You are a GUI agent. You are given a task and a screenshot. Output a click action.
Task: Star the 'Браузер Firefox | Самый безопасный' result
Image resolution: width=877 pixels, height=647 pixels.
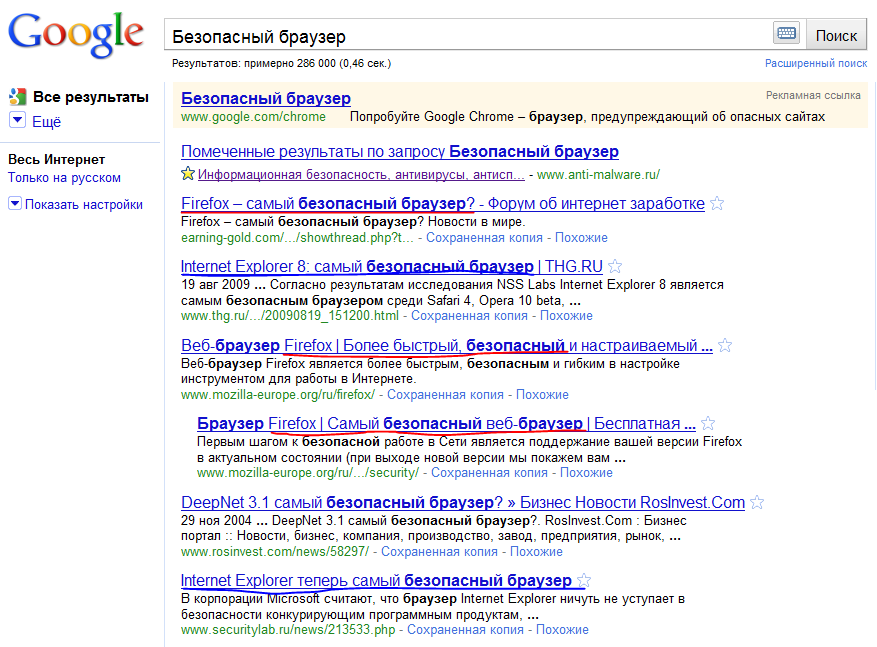[708, 423]
